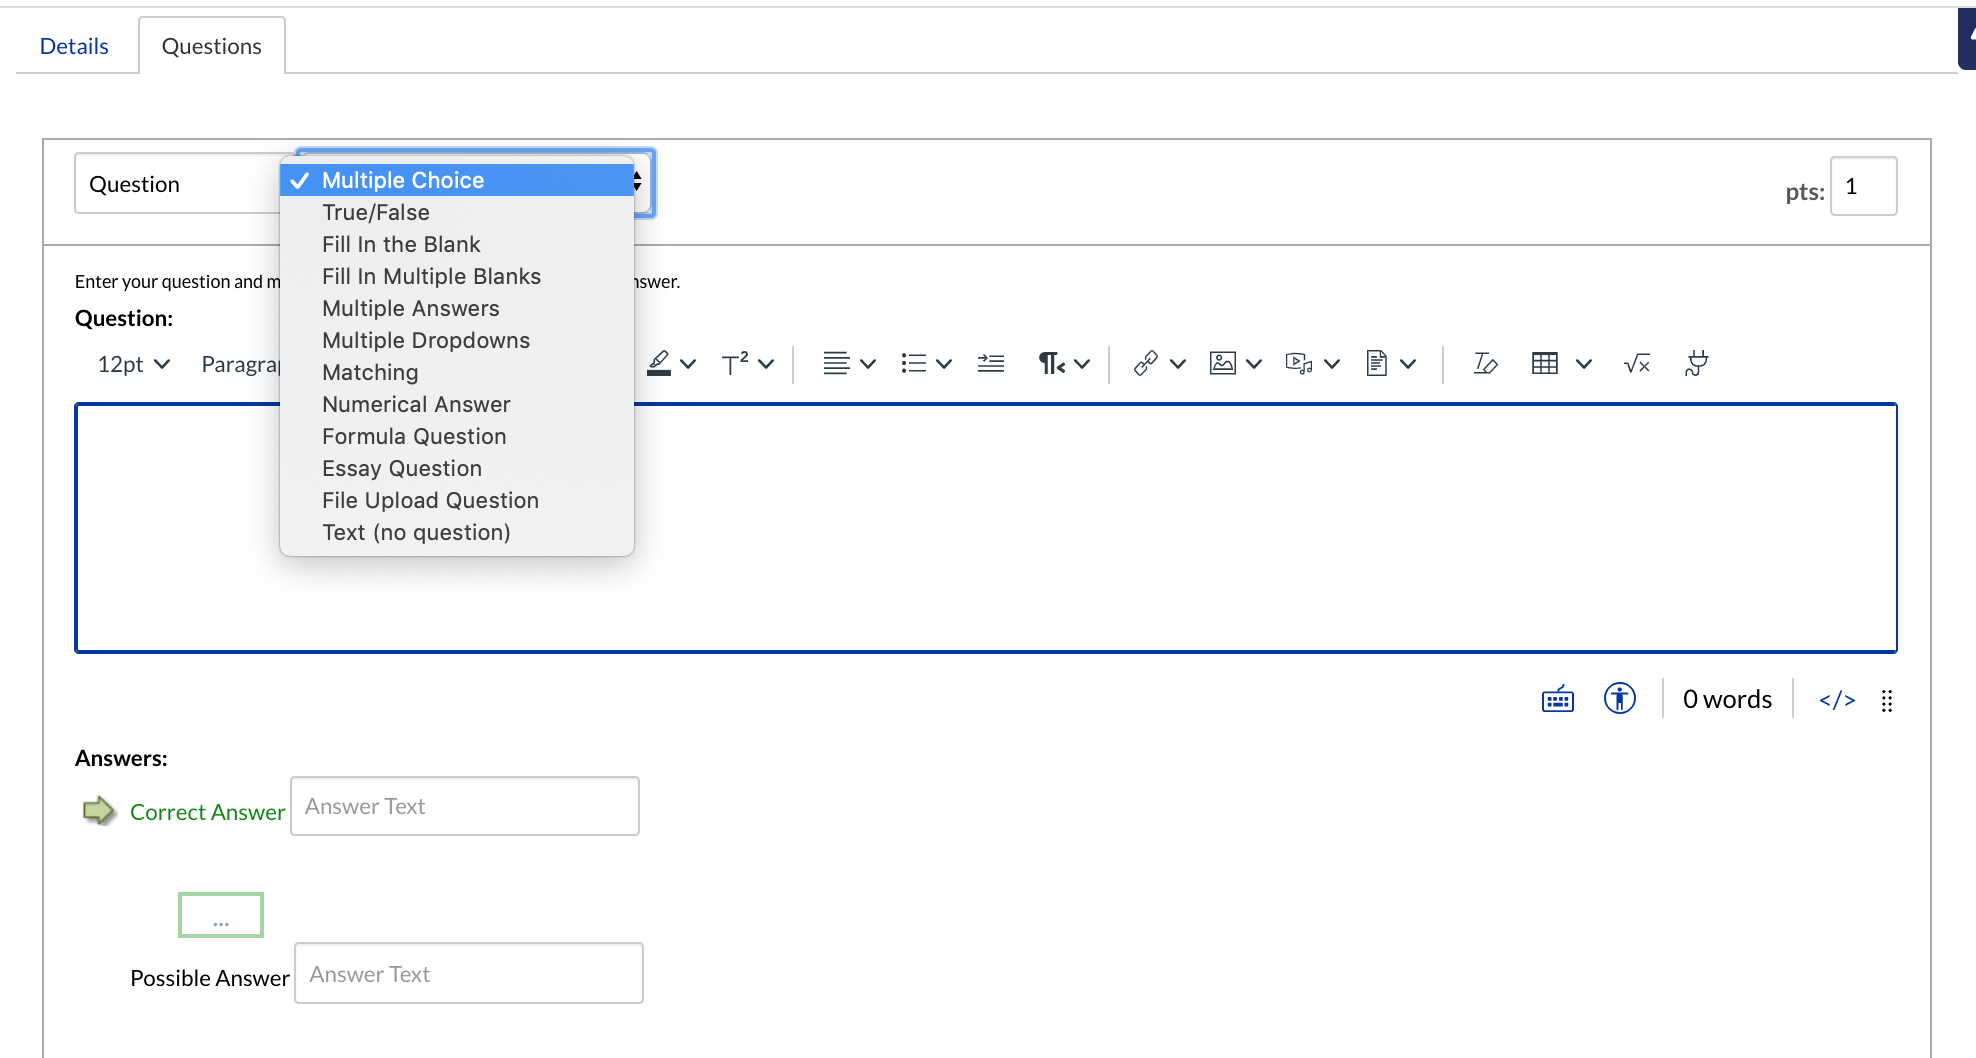Open the accessibility checker icon

1620,698
